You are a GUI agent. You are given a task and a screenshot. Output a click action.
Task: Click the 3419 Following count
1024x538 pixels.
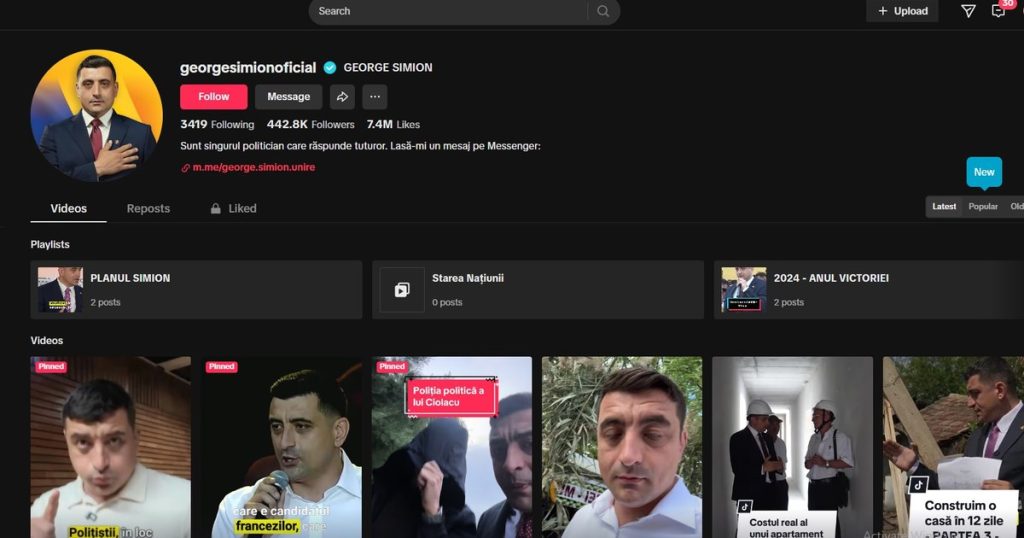point(217,125)
